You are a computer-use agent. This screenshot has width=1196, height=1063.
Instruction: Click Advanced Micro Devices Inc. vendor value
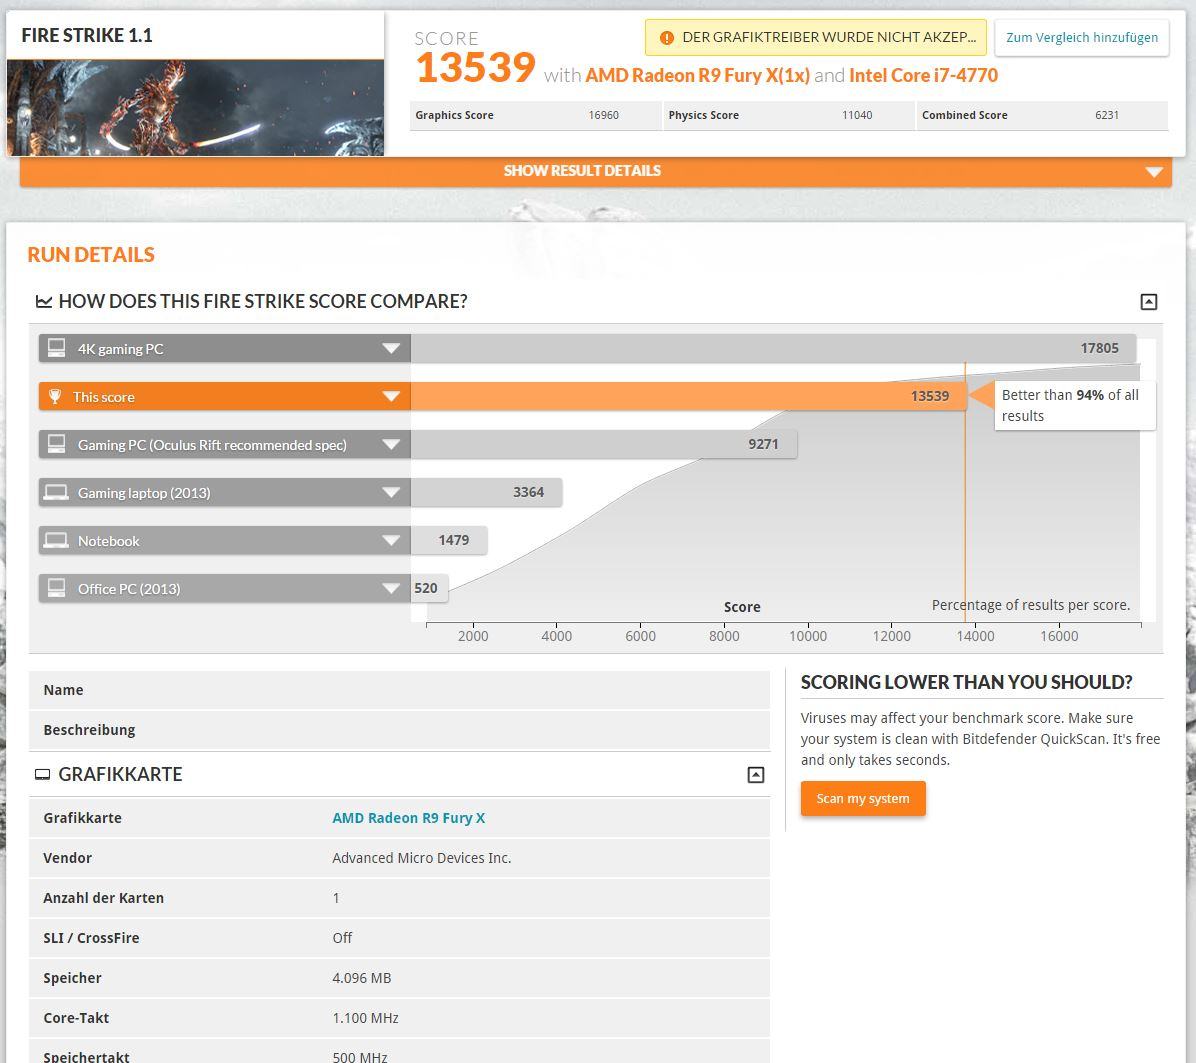click(422, 858)
